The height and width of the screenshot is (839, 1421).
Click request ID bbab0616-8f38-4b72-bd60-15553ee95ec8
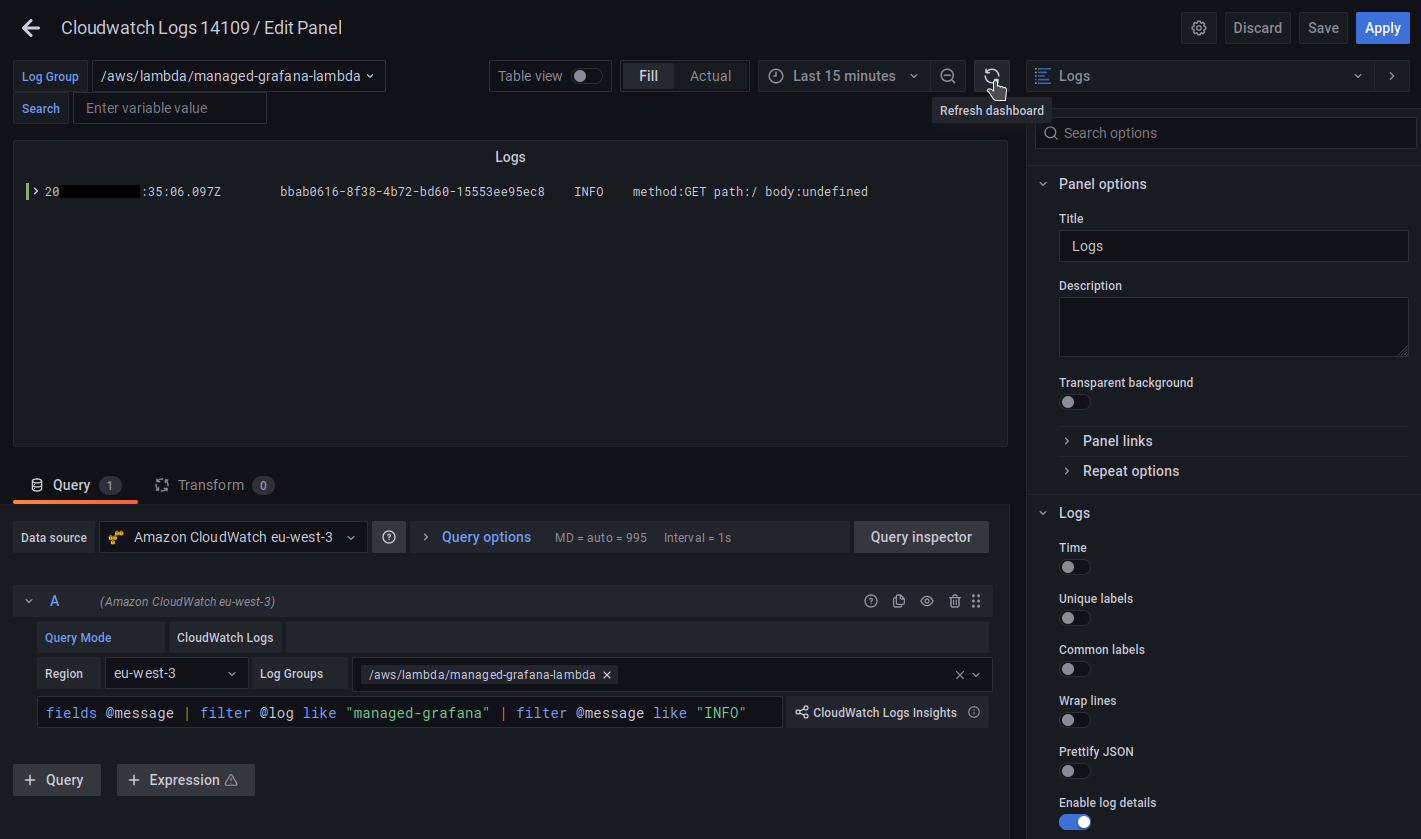point(412,191)
